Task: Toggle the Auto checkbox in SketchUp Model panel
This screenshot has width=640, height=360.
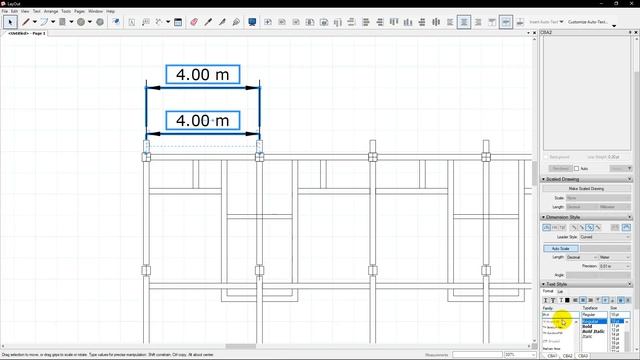Action: (577, 169)
